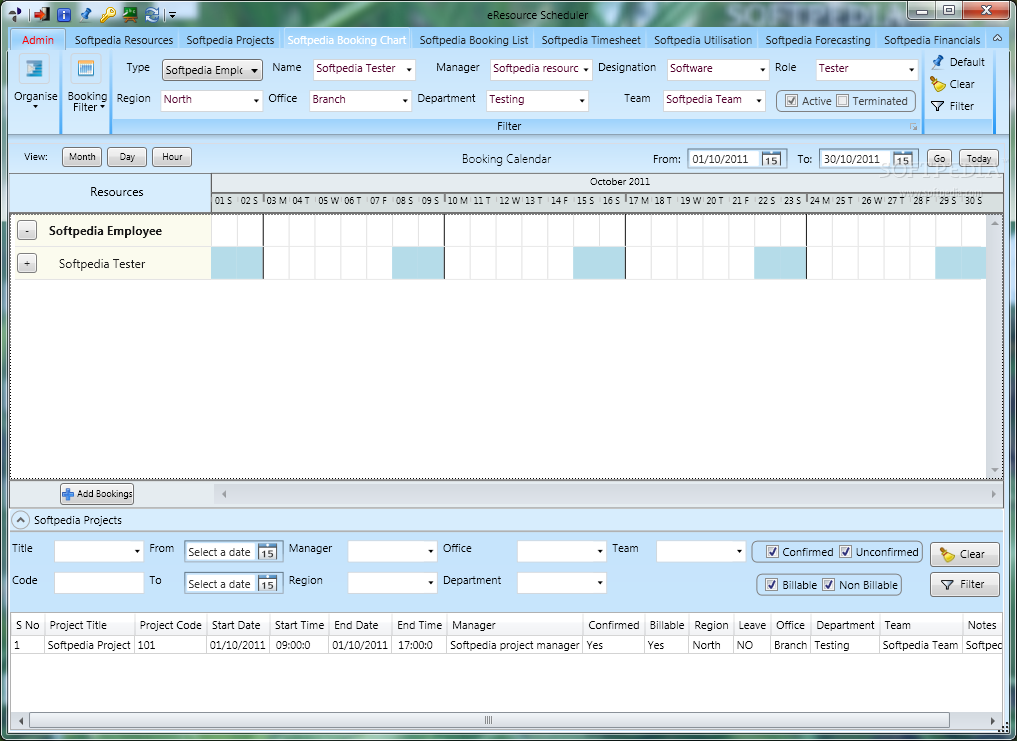Select the Month view button
Image resolution: width=1017 pixels, height=741 pixels.
[x=82, y=157]
